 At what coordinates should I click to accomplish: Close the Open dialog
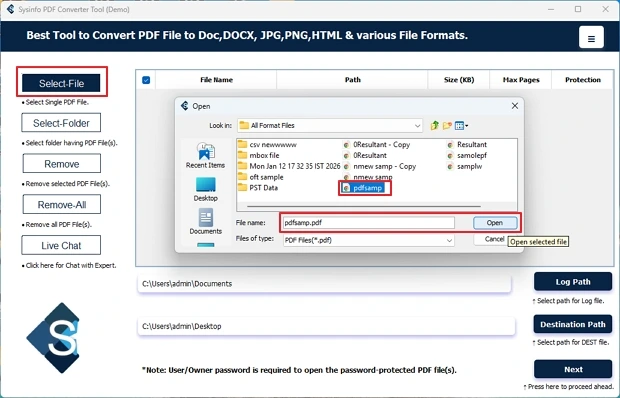click(514, 106)
